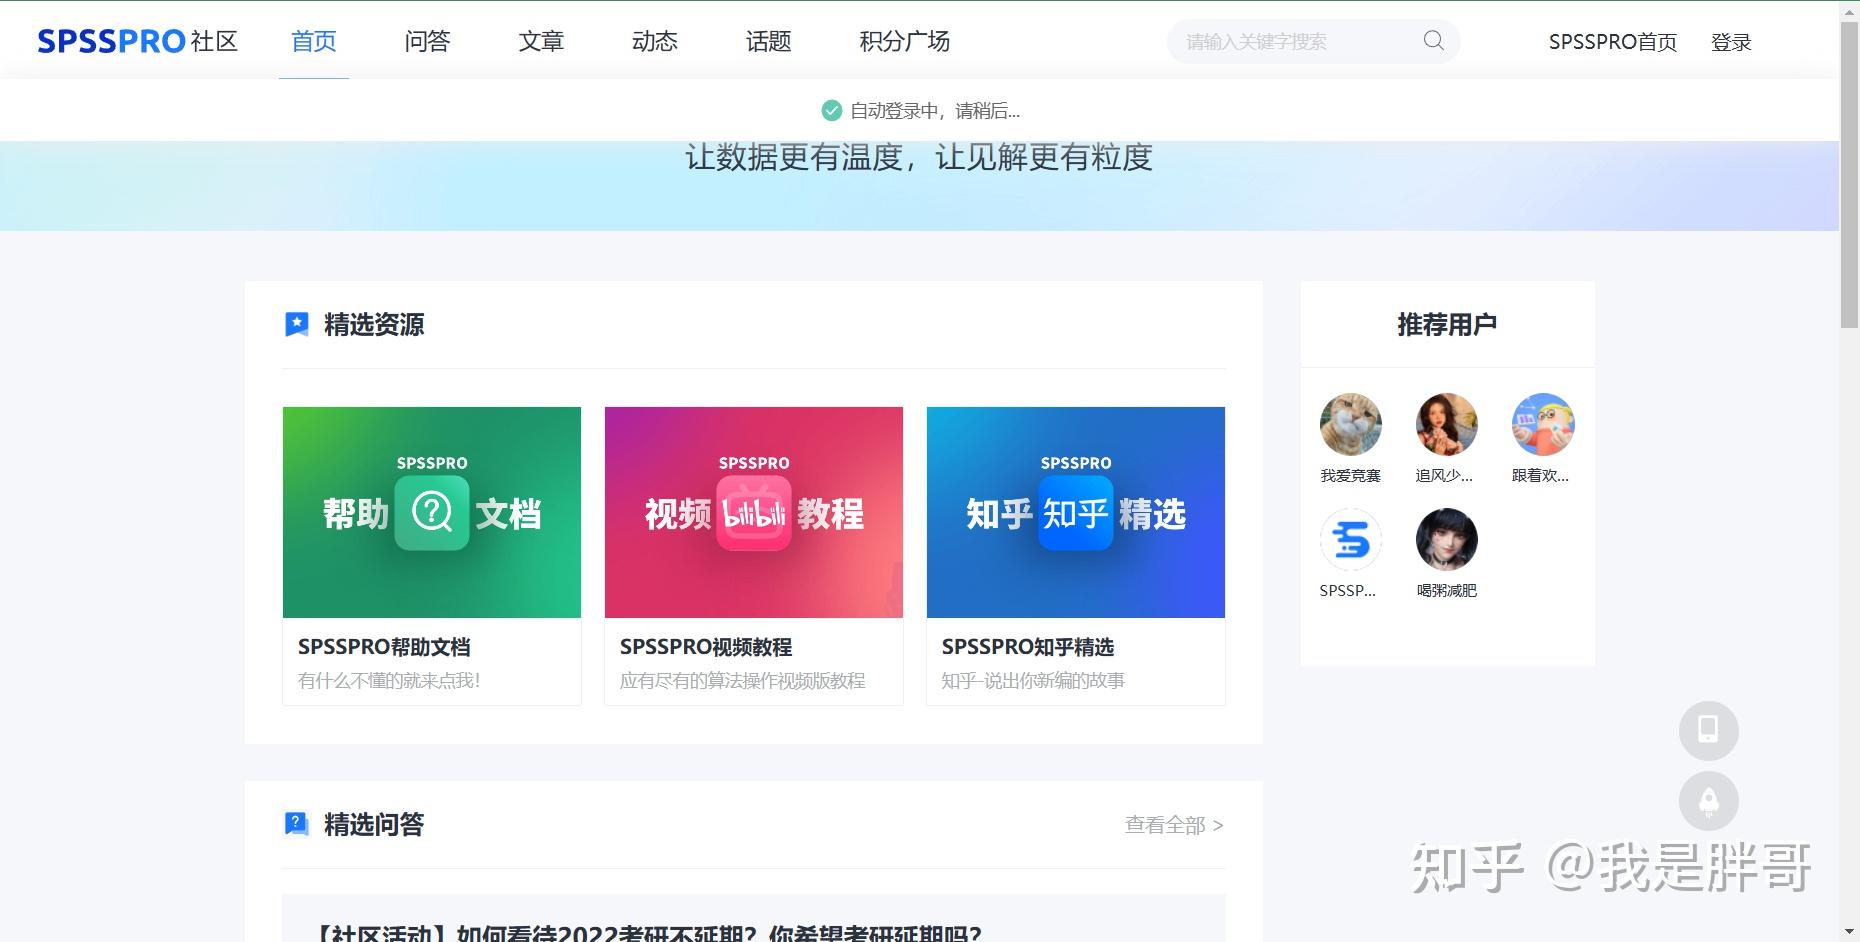Click 知乎-说出你新编的故事 text

coord(1033,681)
